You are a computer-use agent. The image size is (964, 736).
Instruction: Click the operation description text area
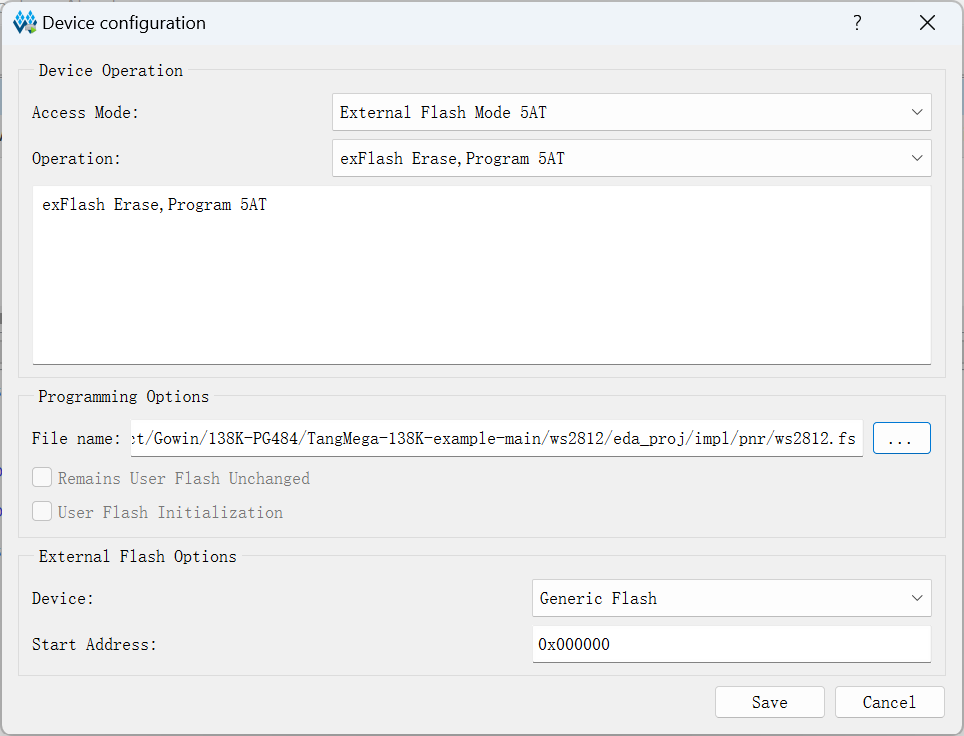[x=481, y=275]
